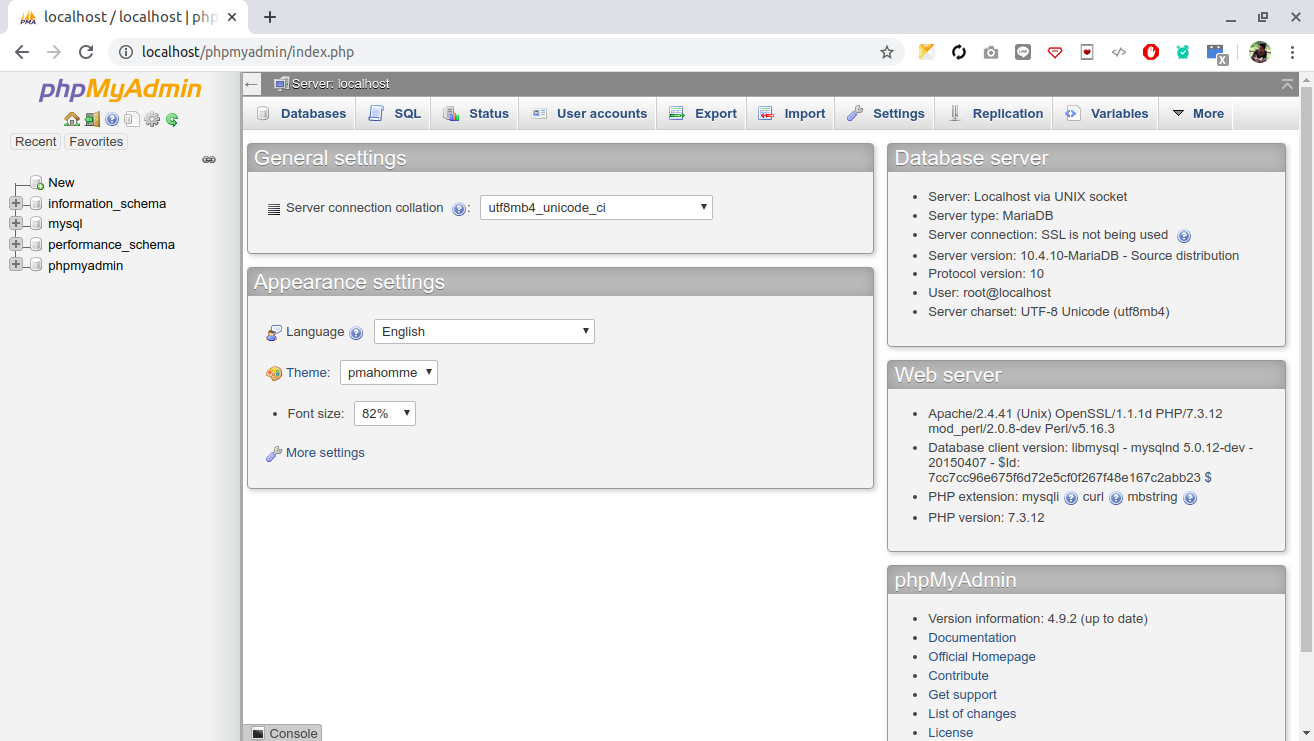Open MySQL documentation page icon
Viewport: 1314px width, 741px height.
[132, 119]
